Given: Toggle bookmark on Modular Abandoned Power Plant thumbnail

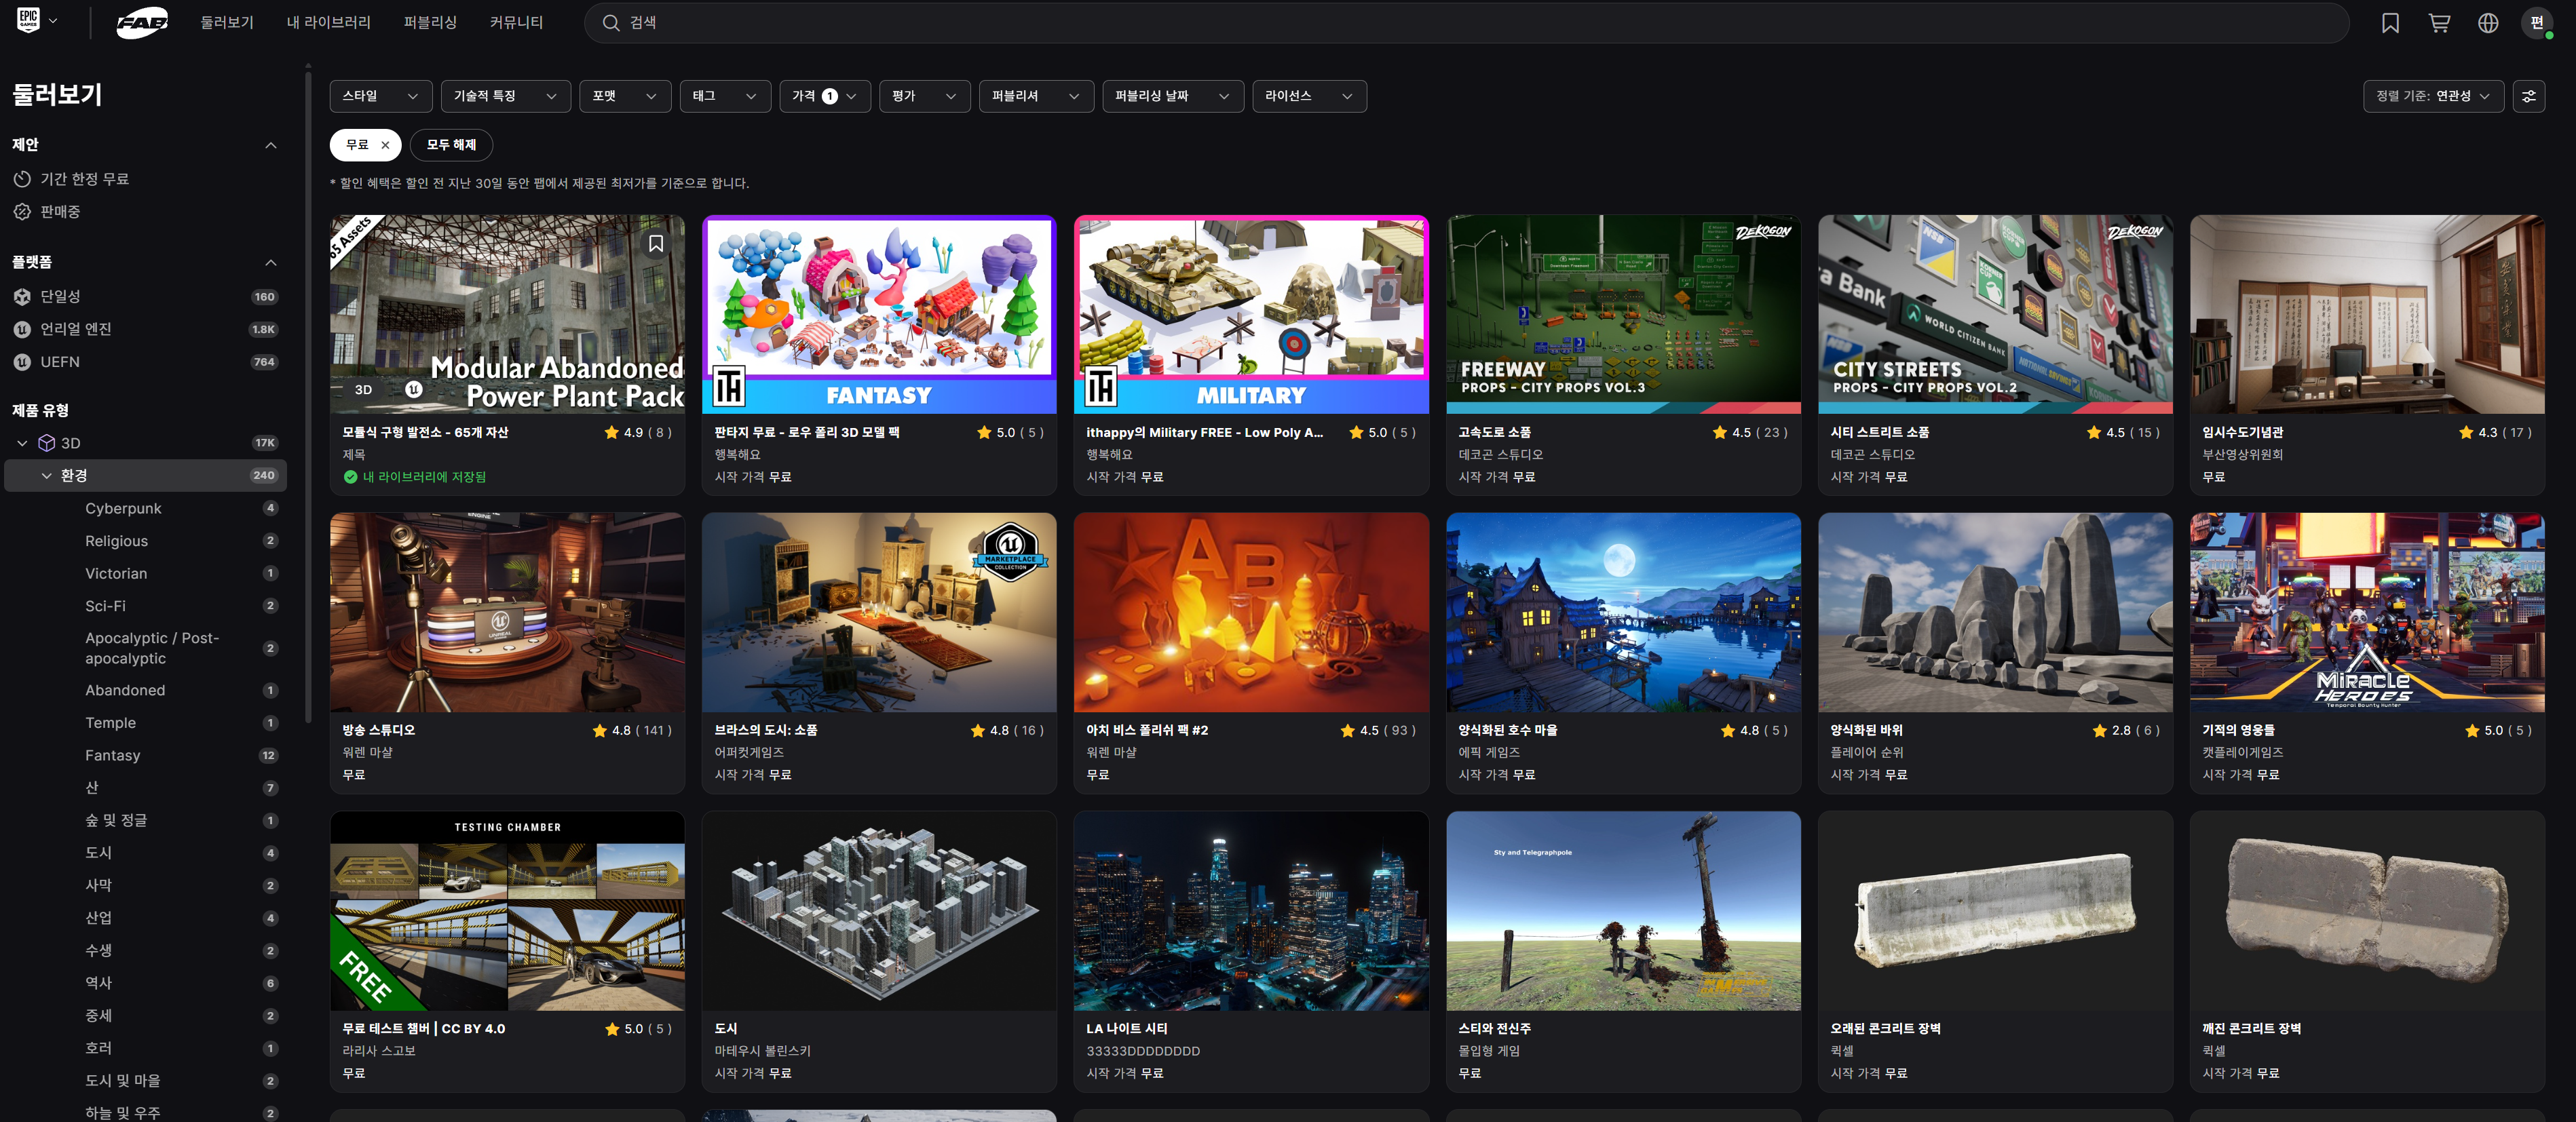Looking at the screenshot, I should coord(656,244).
